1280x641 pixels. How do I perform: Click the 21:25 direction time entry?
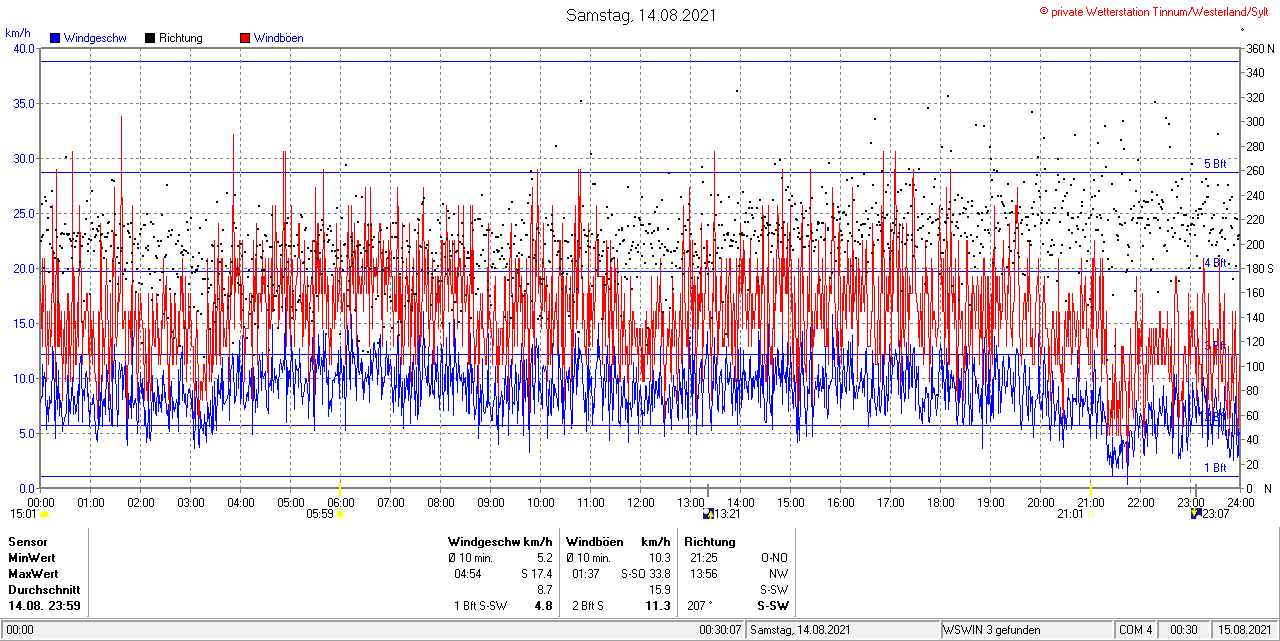pyautogui.click(x=703, y=558)
